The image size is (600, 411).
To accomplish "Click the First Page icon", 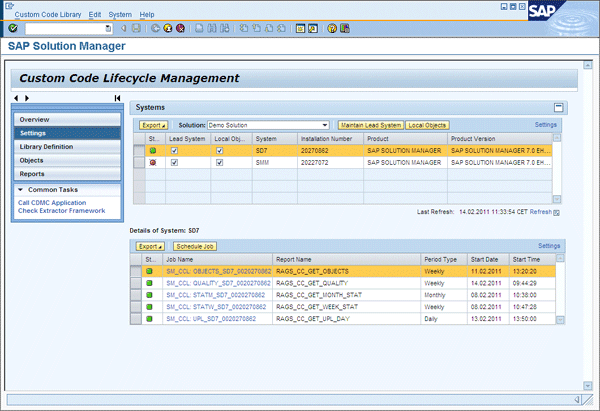I will tap(244, 28).
